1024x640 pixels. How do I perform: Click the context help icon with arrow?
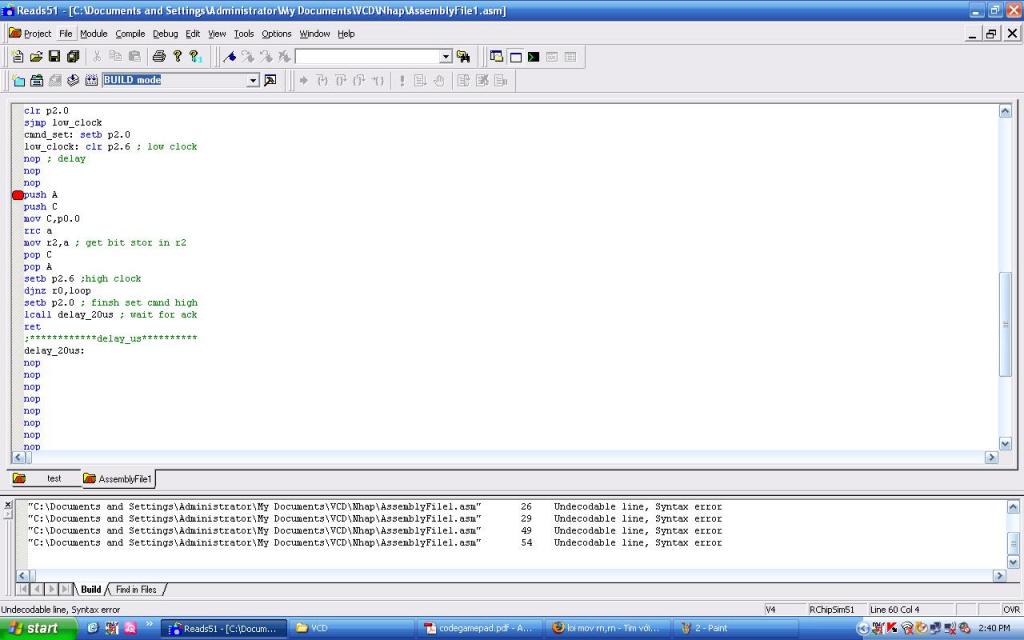coord(195,57)
